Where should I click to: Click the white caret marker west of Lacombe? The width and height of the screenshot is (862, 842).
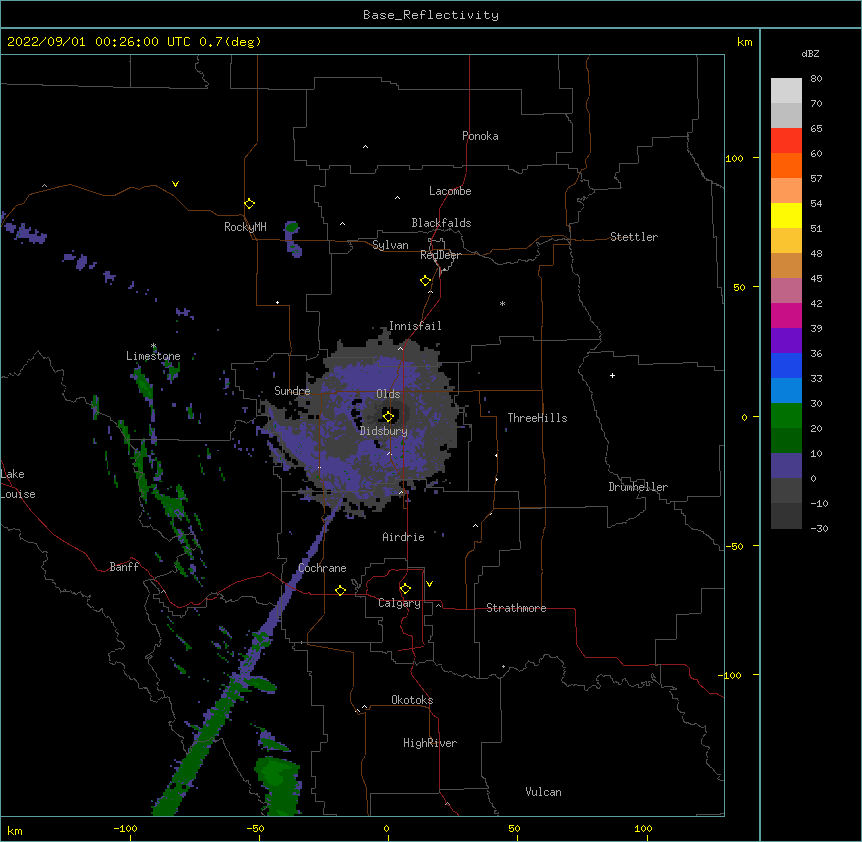pyautogui.click(x=397, y=198)
